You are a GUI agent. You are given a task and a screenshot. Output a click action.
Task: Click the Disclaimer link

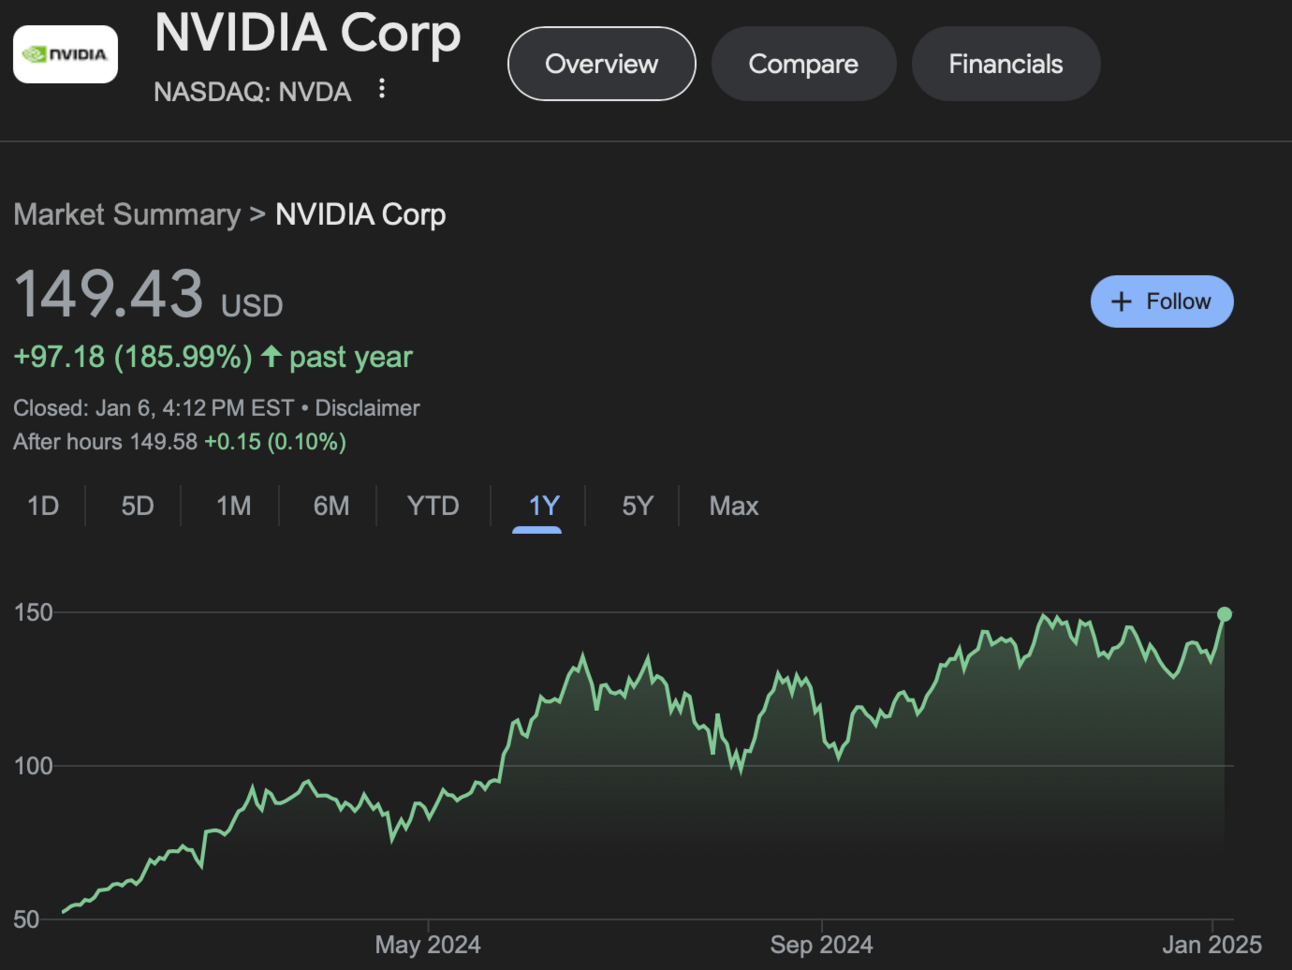pos(367,408)
